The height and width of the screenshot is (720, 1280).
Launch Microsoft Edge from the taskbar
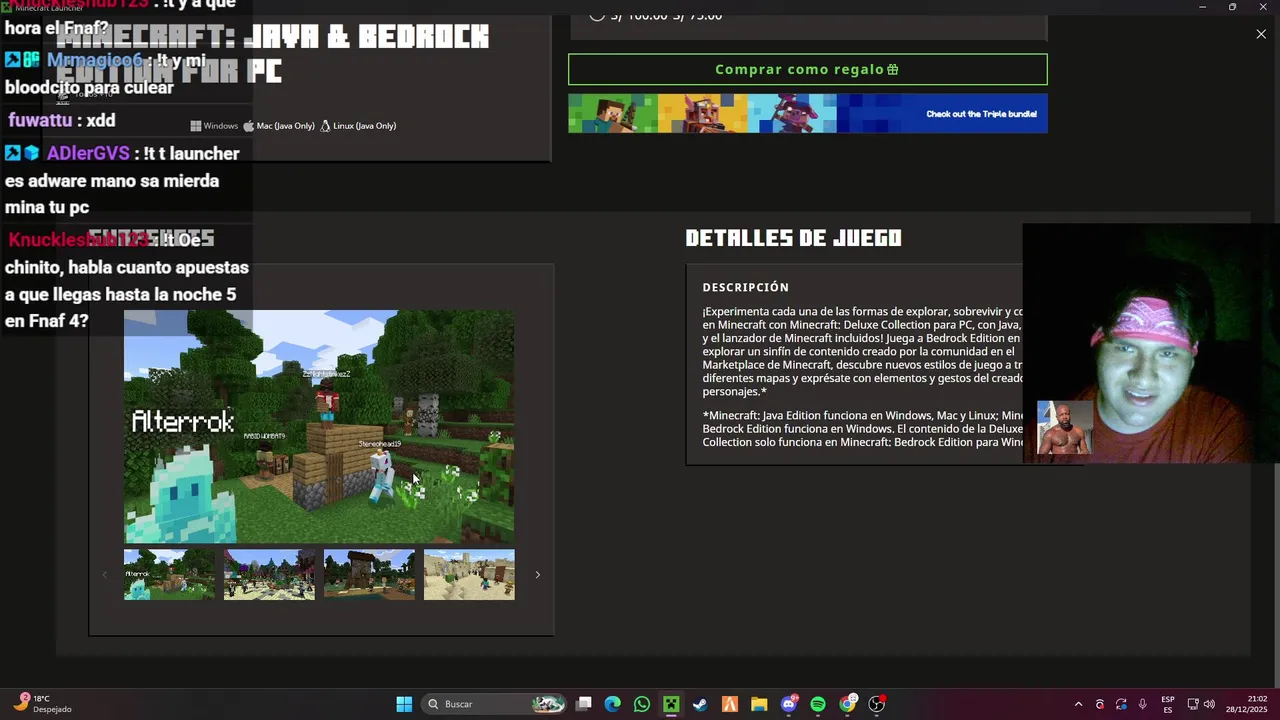pyautogui.click(x=613, y=704)
